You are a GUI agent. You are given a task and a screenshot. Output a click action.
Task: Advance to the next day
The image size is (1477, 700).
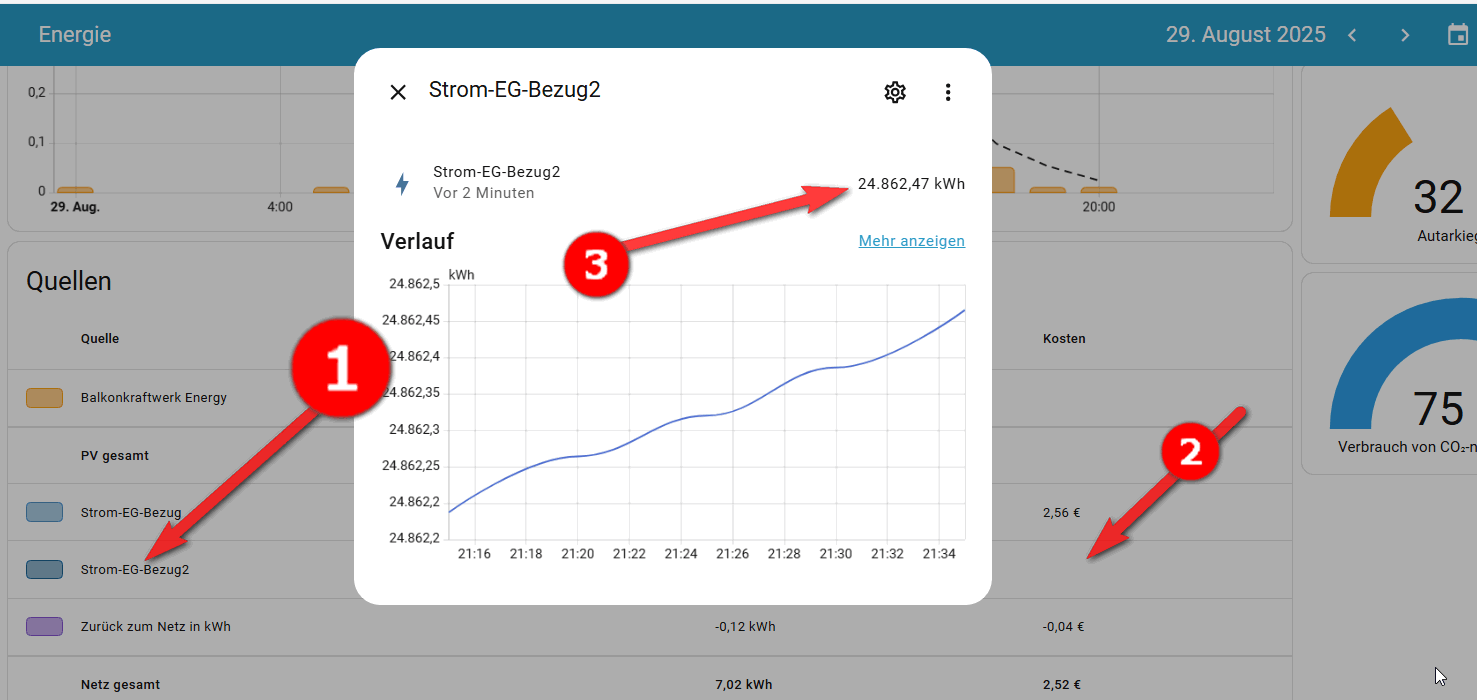(x=1405, y=35)
